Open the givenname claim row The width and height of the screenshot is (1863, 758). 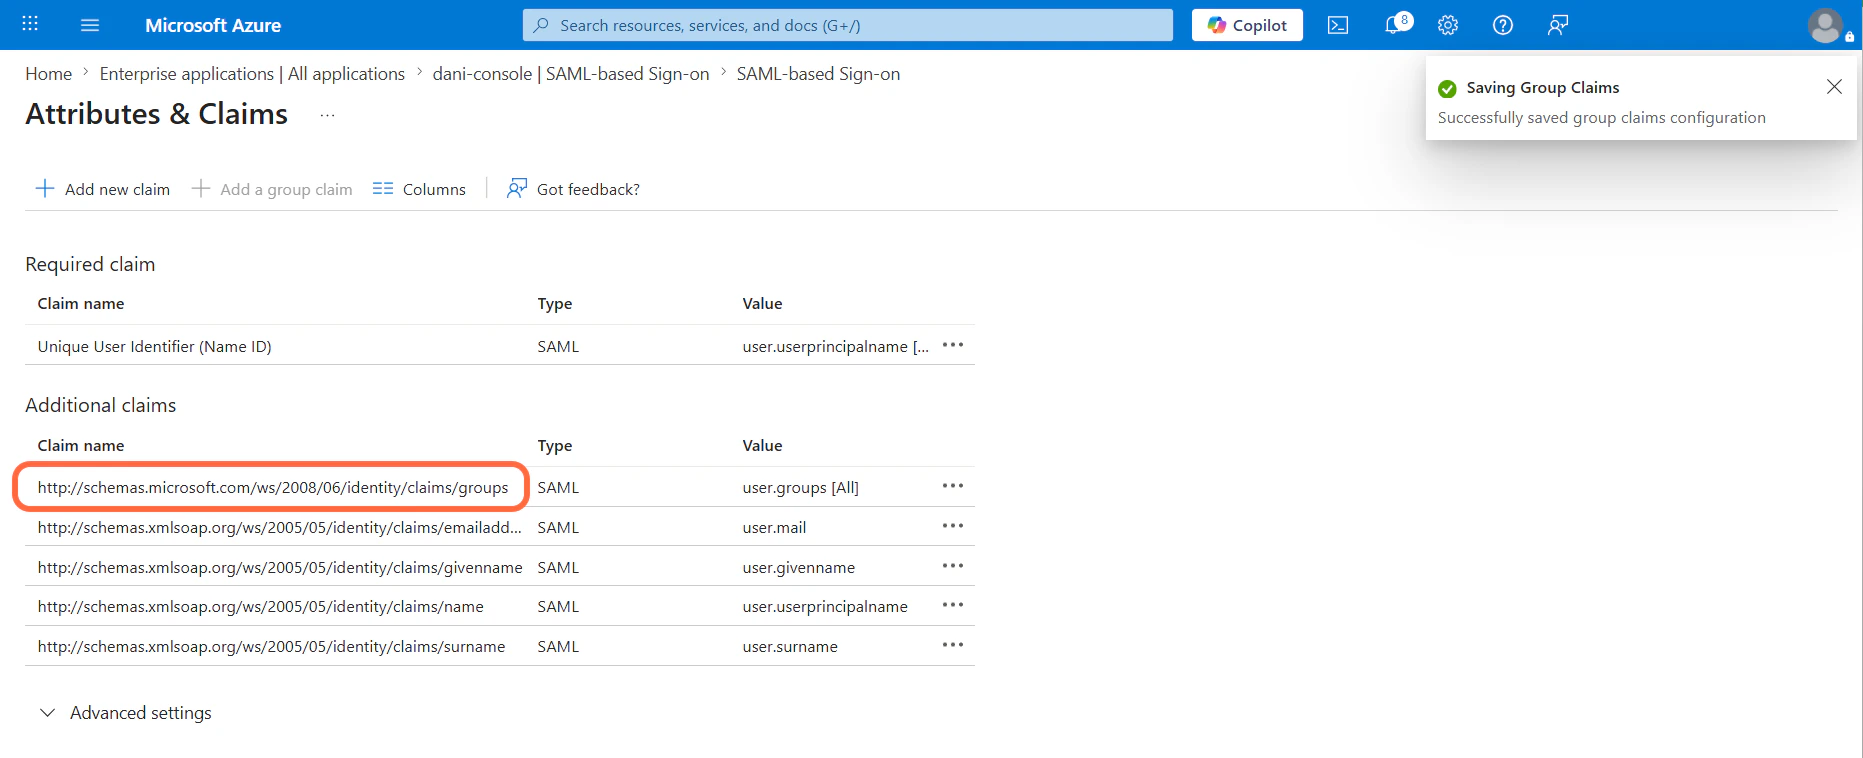pyautogui.click(x=280, y=567)
